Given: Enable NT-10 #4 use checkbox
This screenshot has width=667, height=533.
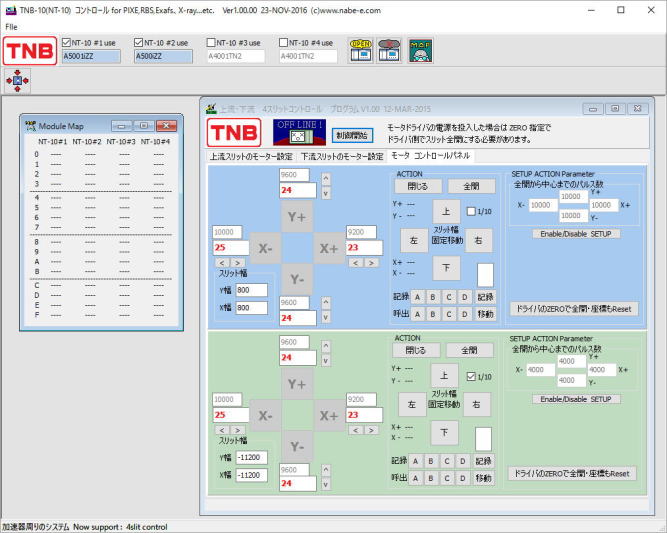Looking at the screenshot, I should click(283, 43).
